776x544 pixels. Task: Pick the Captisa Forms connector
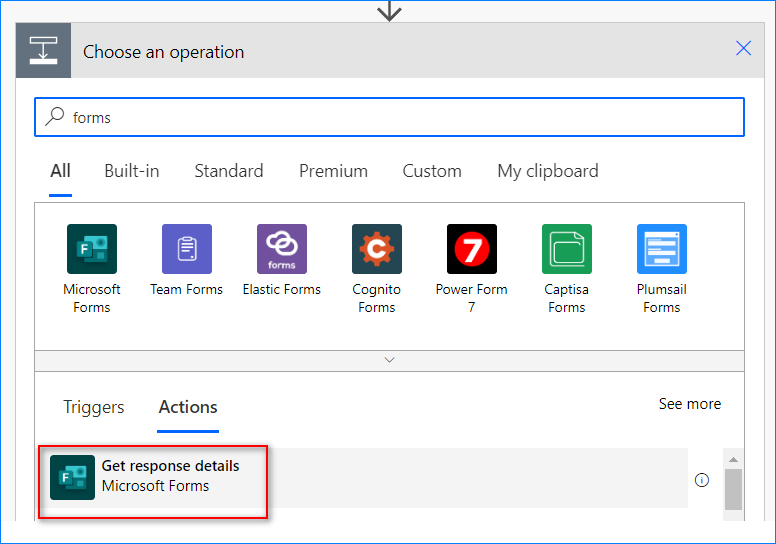coord(567,268)
